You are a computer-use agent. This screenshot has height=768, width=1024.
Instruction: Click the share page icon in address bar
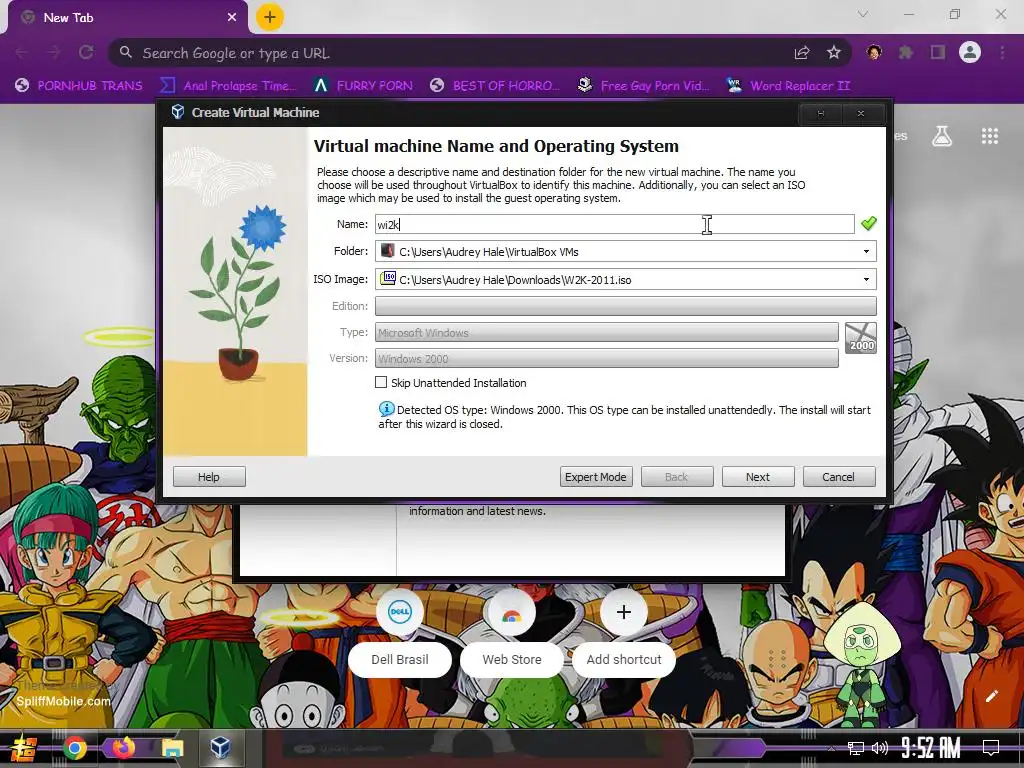(x=802, y=53)
